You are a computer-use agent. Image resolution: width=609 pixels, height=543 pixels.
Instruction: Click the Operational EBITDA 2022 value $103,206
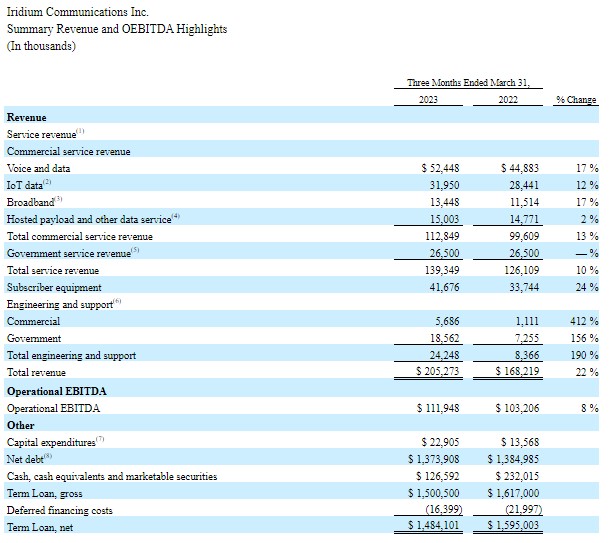pos(518,408)
